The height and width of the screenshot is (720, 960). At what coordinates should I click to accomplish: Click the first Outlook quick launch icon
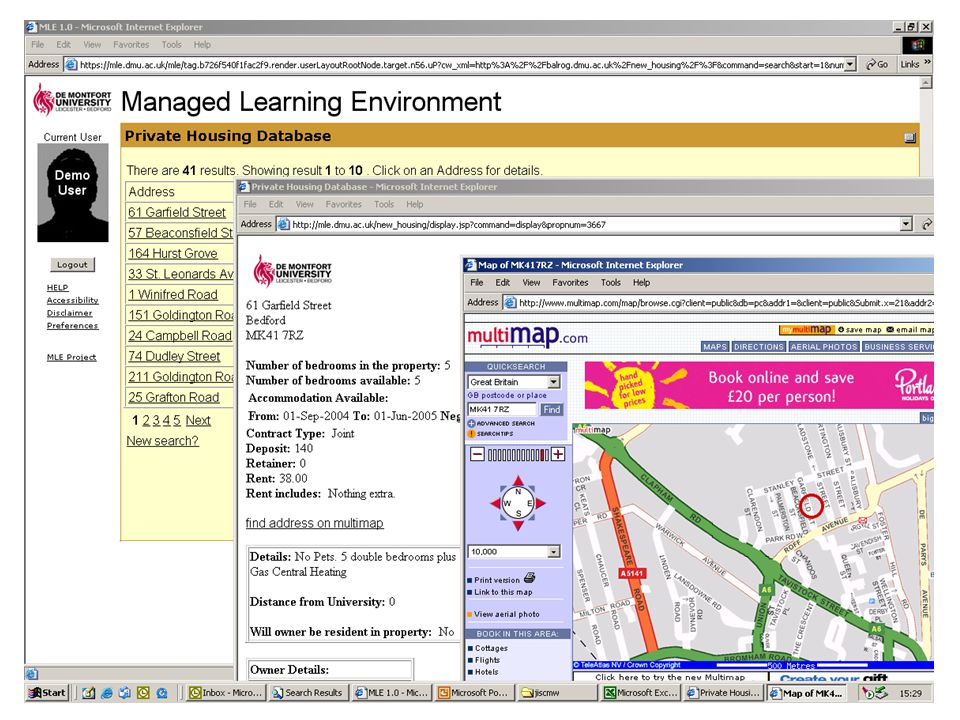[125, 692]
